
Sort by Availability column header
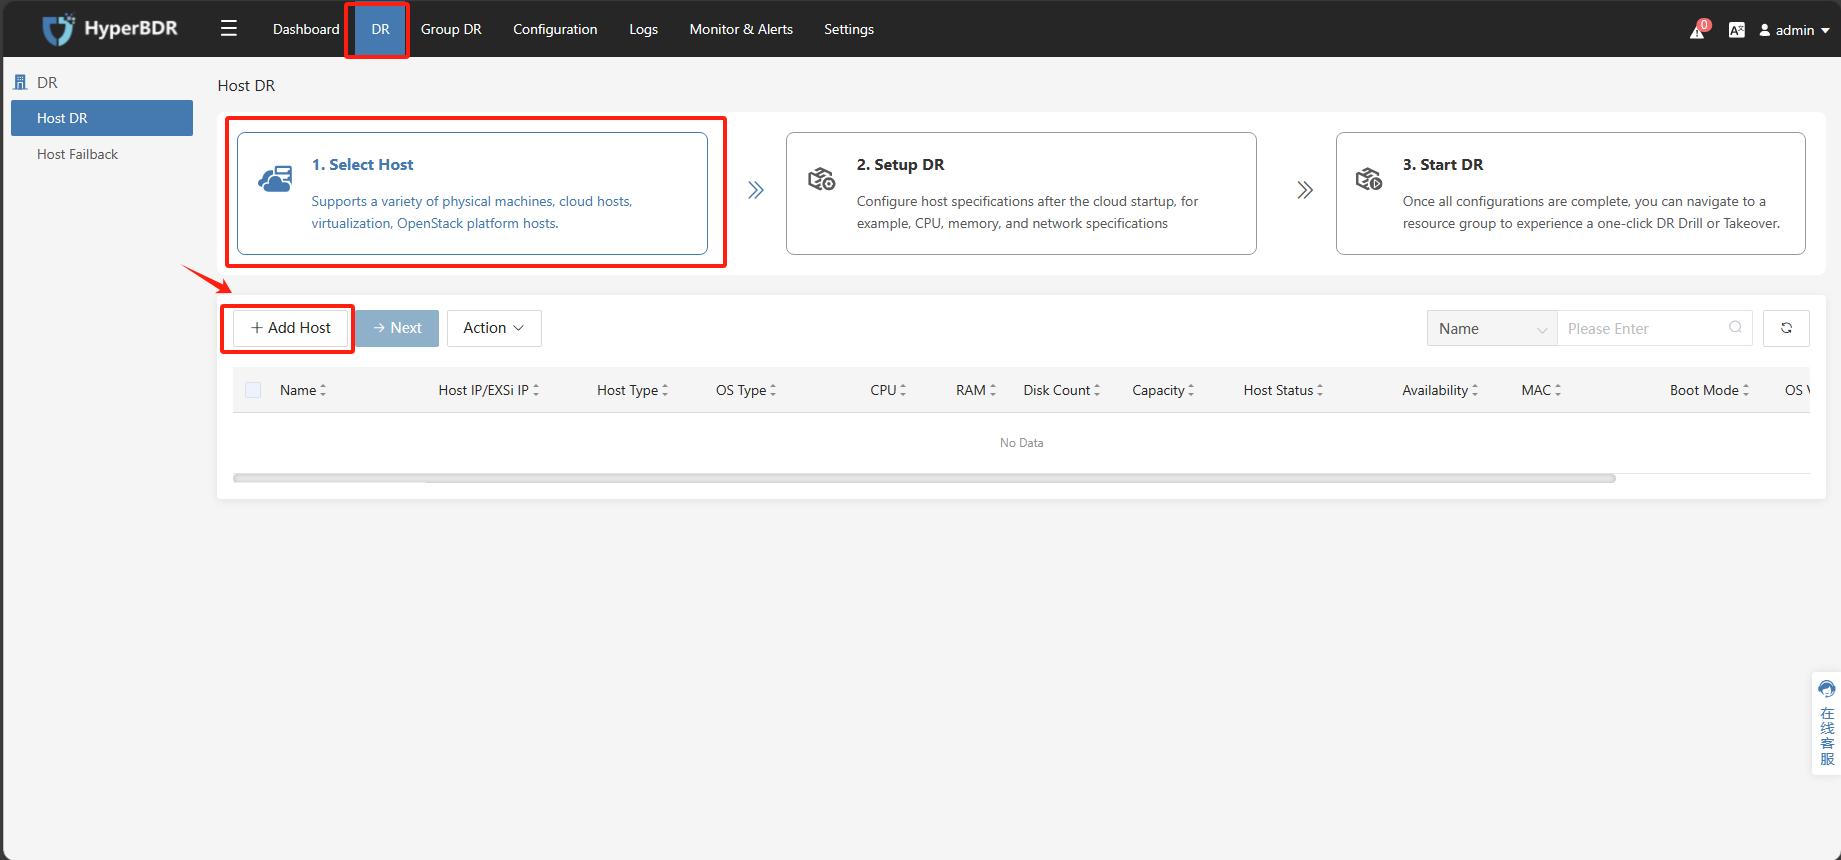pyautogui.click(x=1440, y=390)
